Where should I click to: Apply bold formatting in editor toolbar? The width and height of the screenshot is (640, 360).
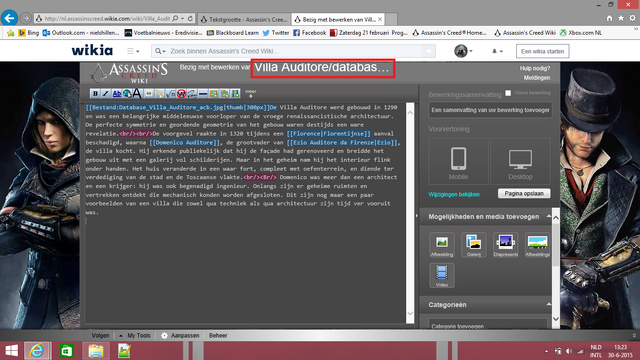pos(95,93)
